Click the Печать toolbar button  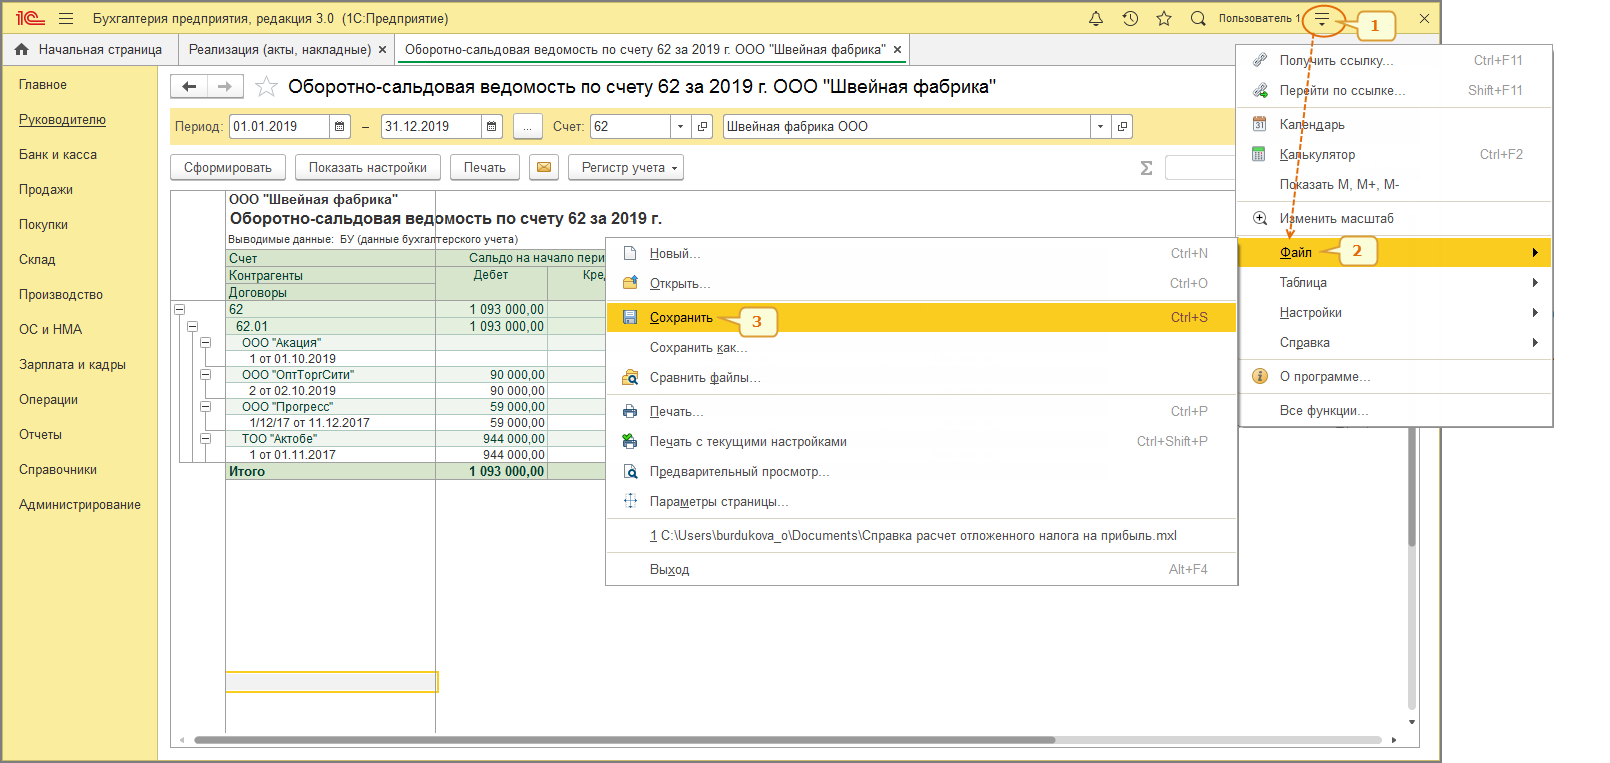(x=485, y=167)
